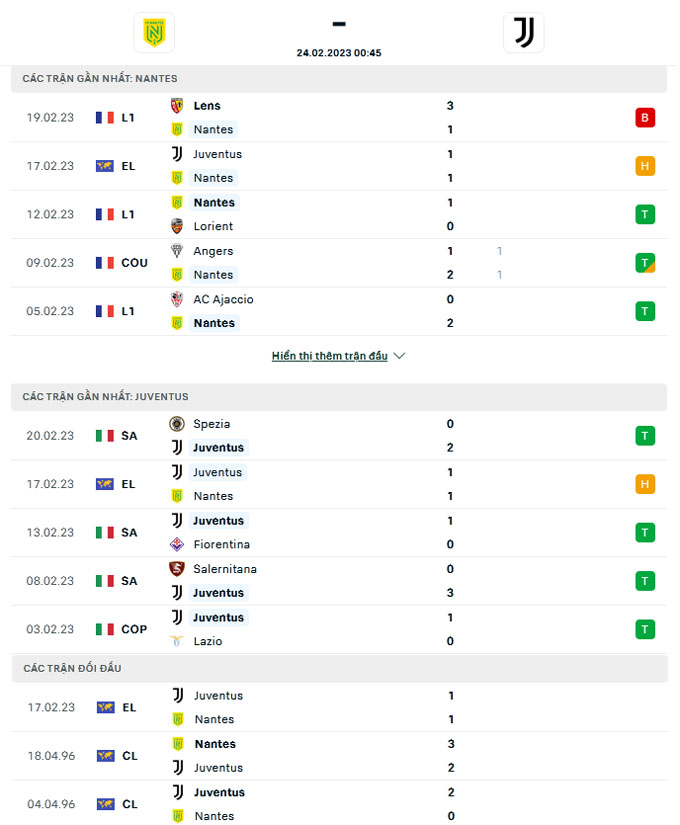Click the AC Ajaccio team crest icon
This screenshot has height=825, width=680.
point(177,299)
